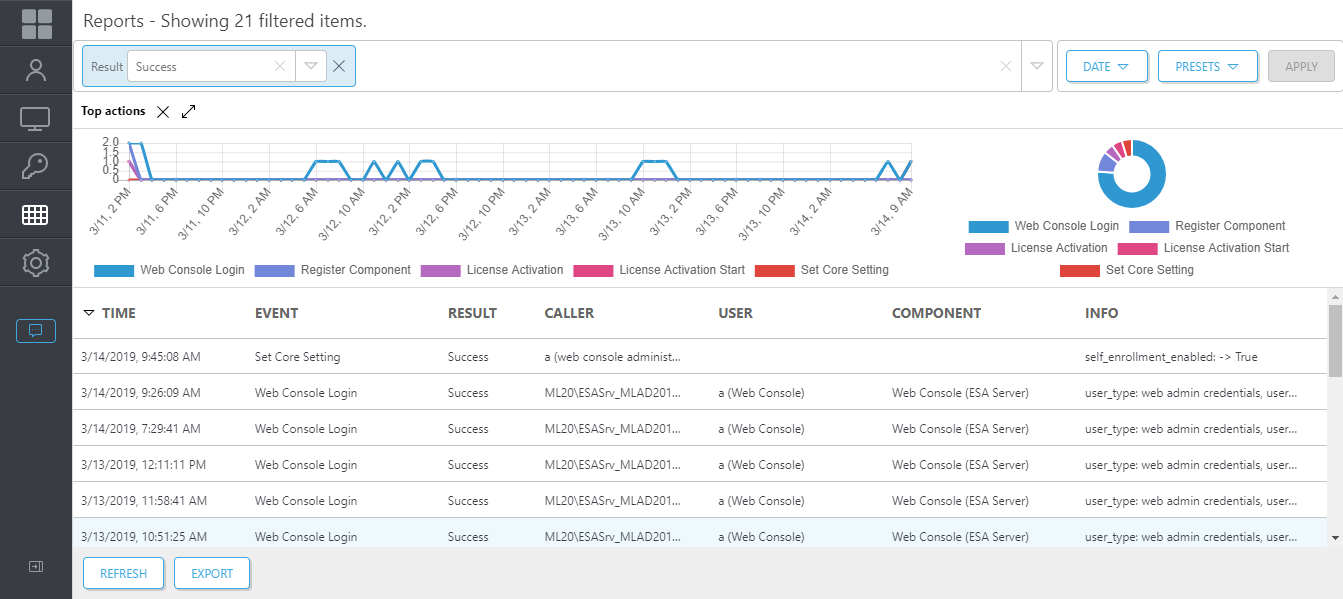Open the Computers section in the sidebar

[x=36, y=117]
